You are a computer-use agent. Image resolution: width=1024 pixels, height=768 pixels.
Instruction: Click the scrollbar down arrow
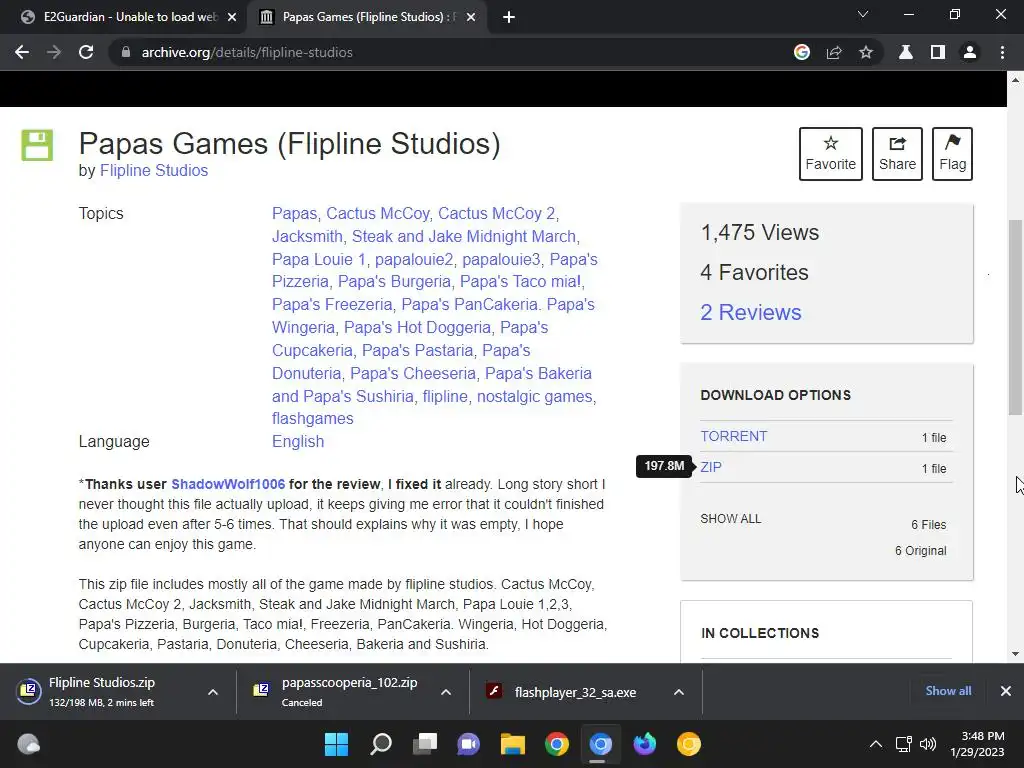click(x=1015, y=654)
